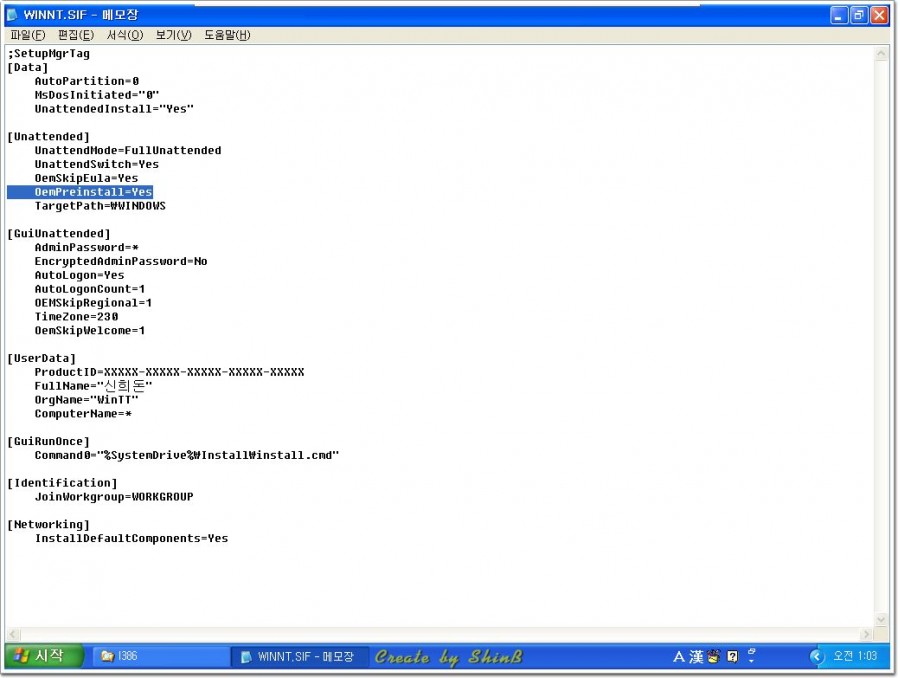Click the UnattendSwitch=Yes line

point(96,164)
